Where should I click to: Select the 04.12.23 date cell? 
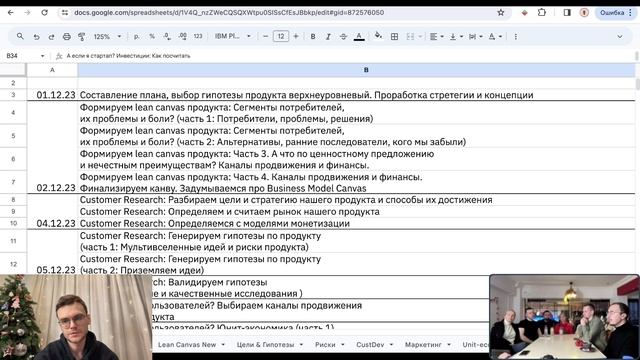pos(53,223)
